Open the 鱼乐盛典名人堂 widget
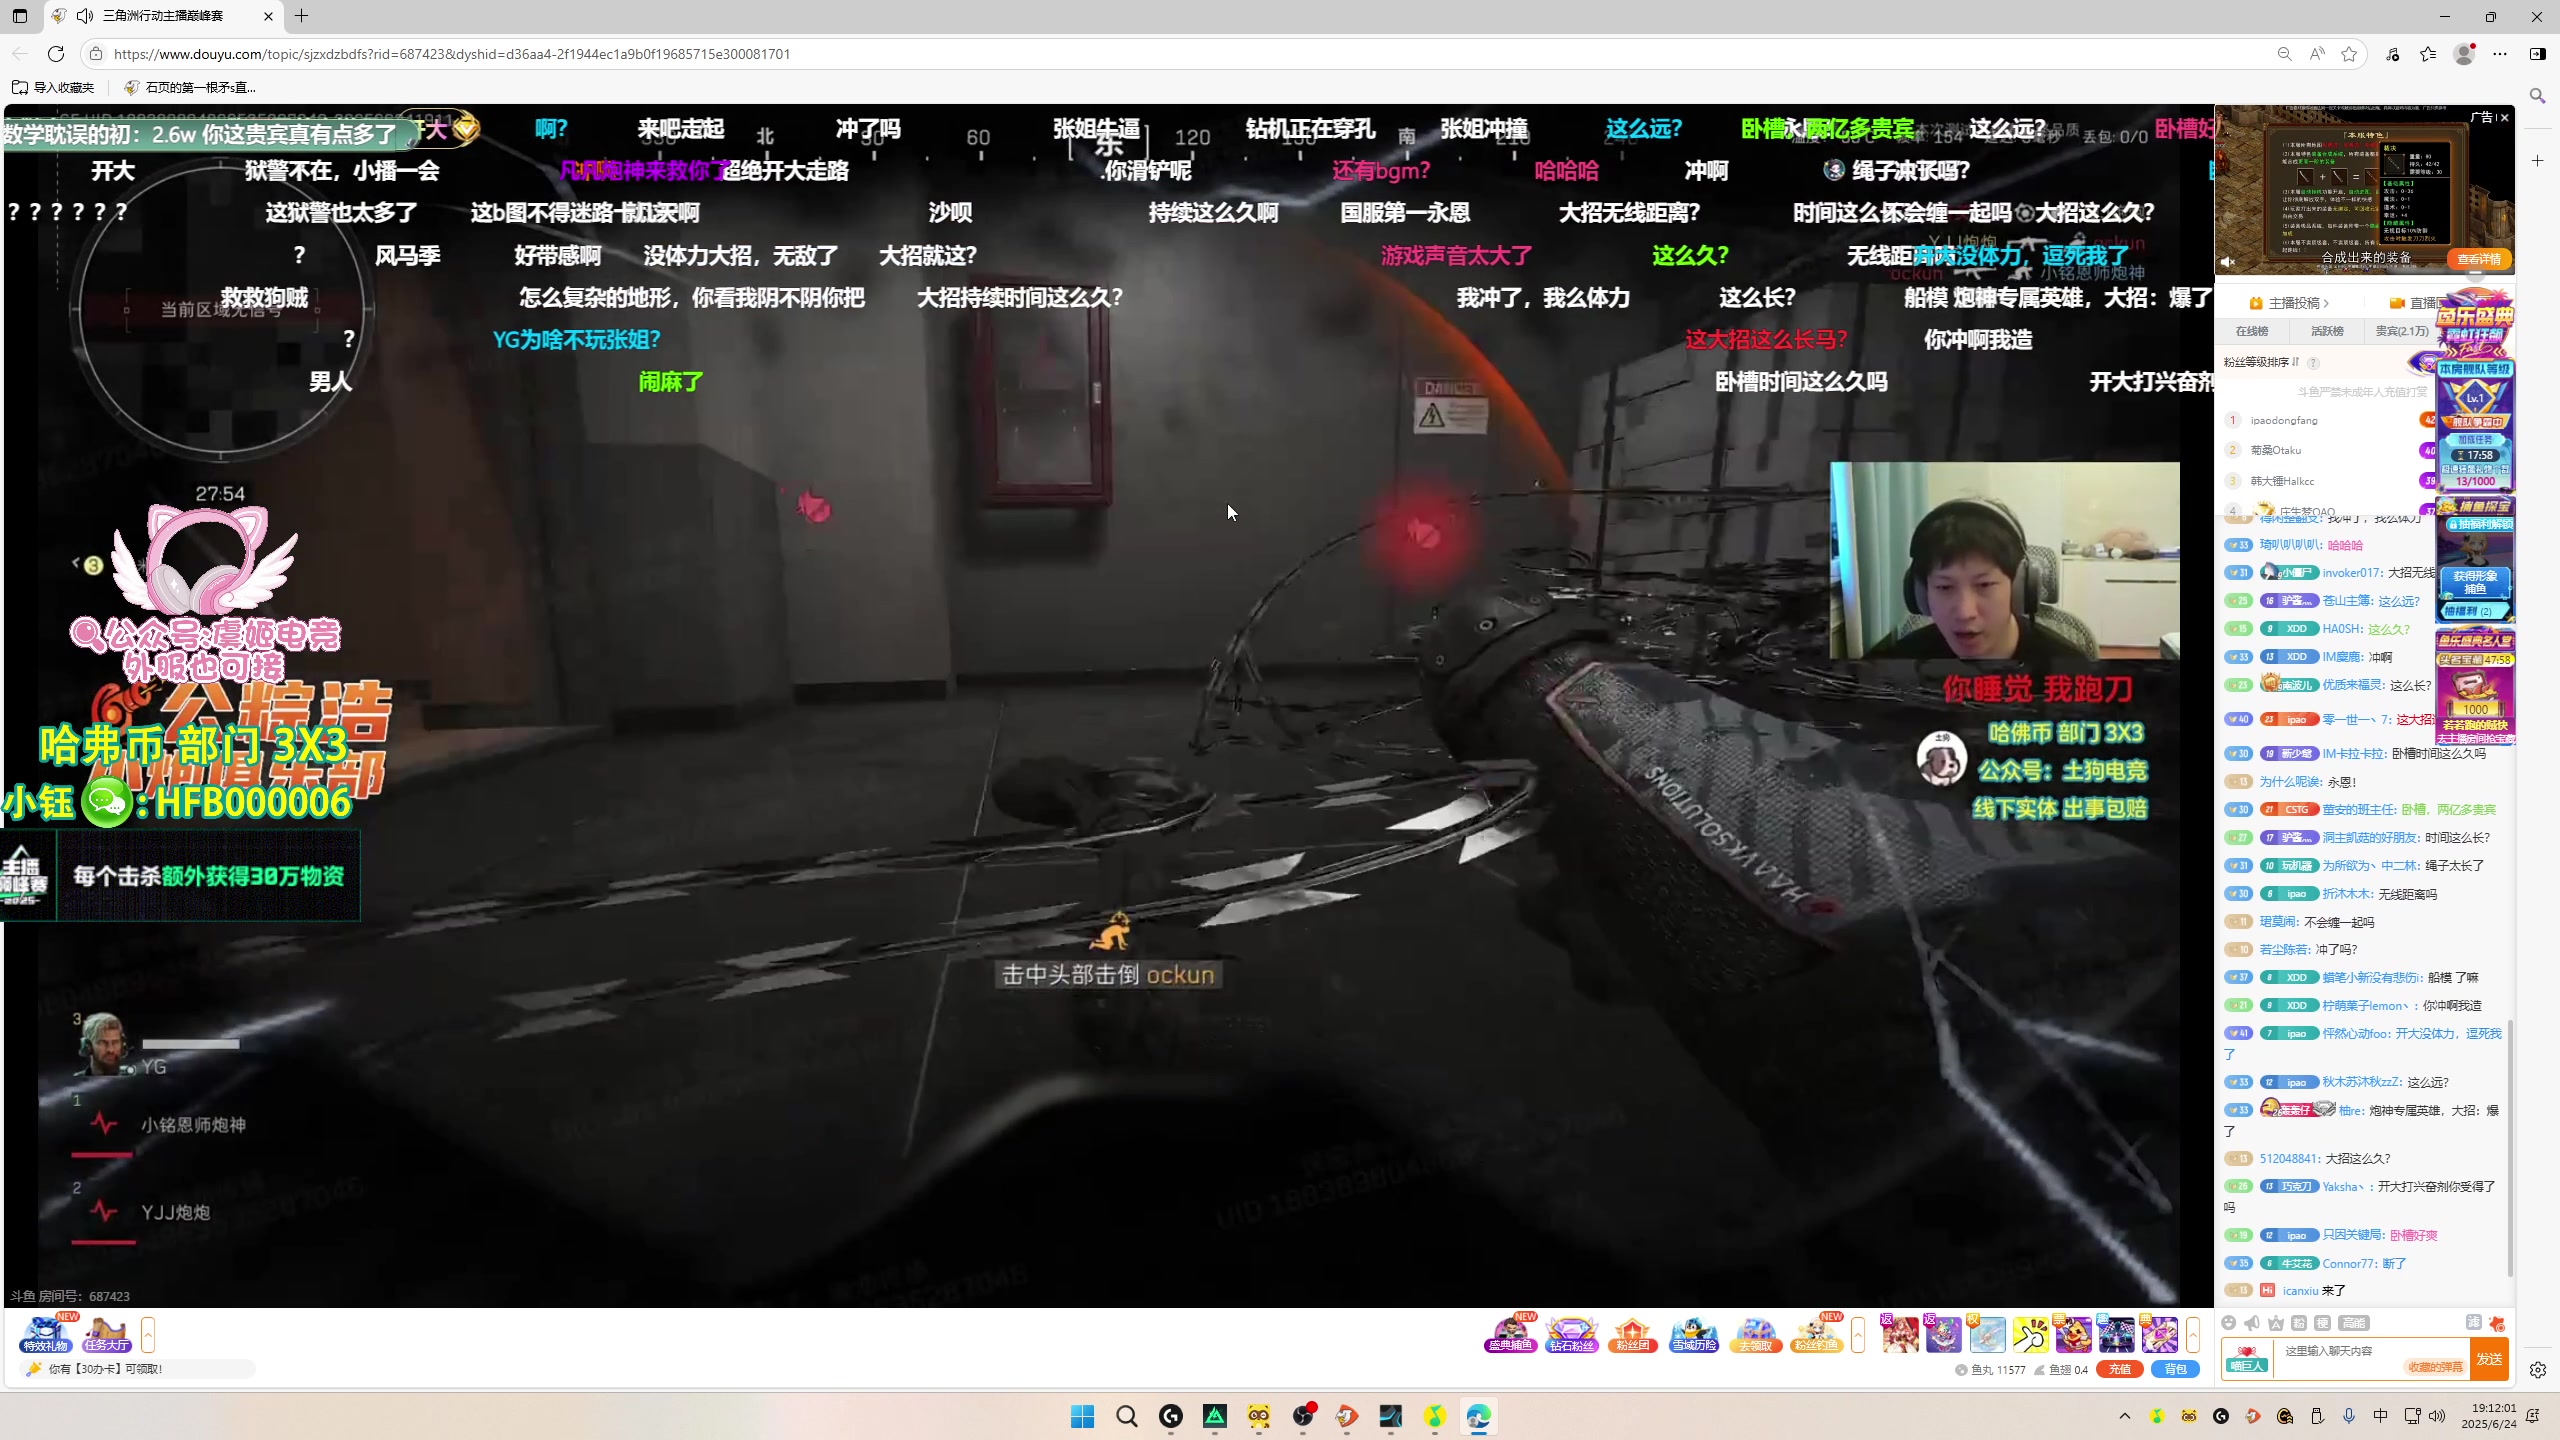 [2475, 686]
